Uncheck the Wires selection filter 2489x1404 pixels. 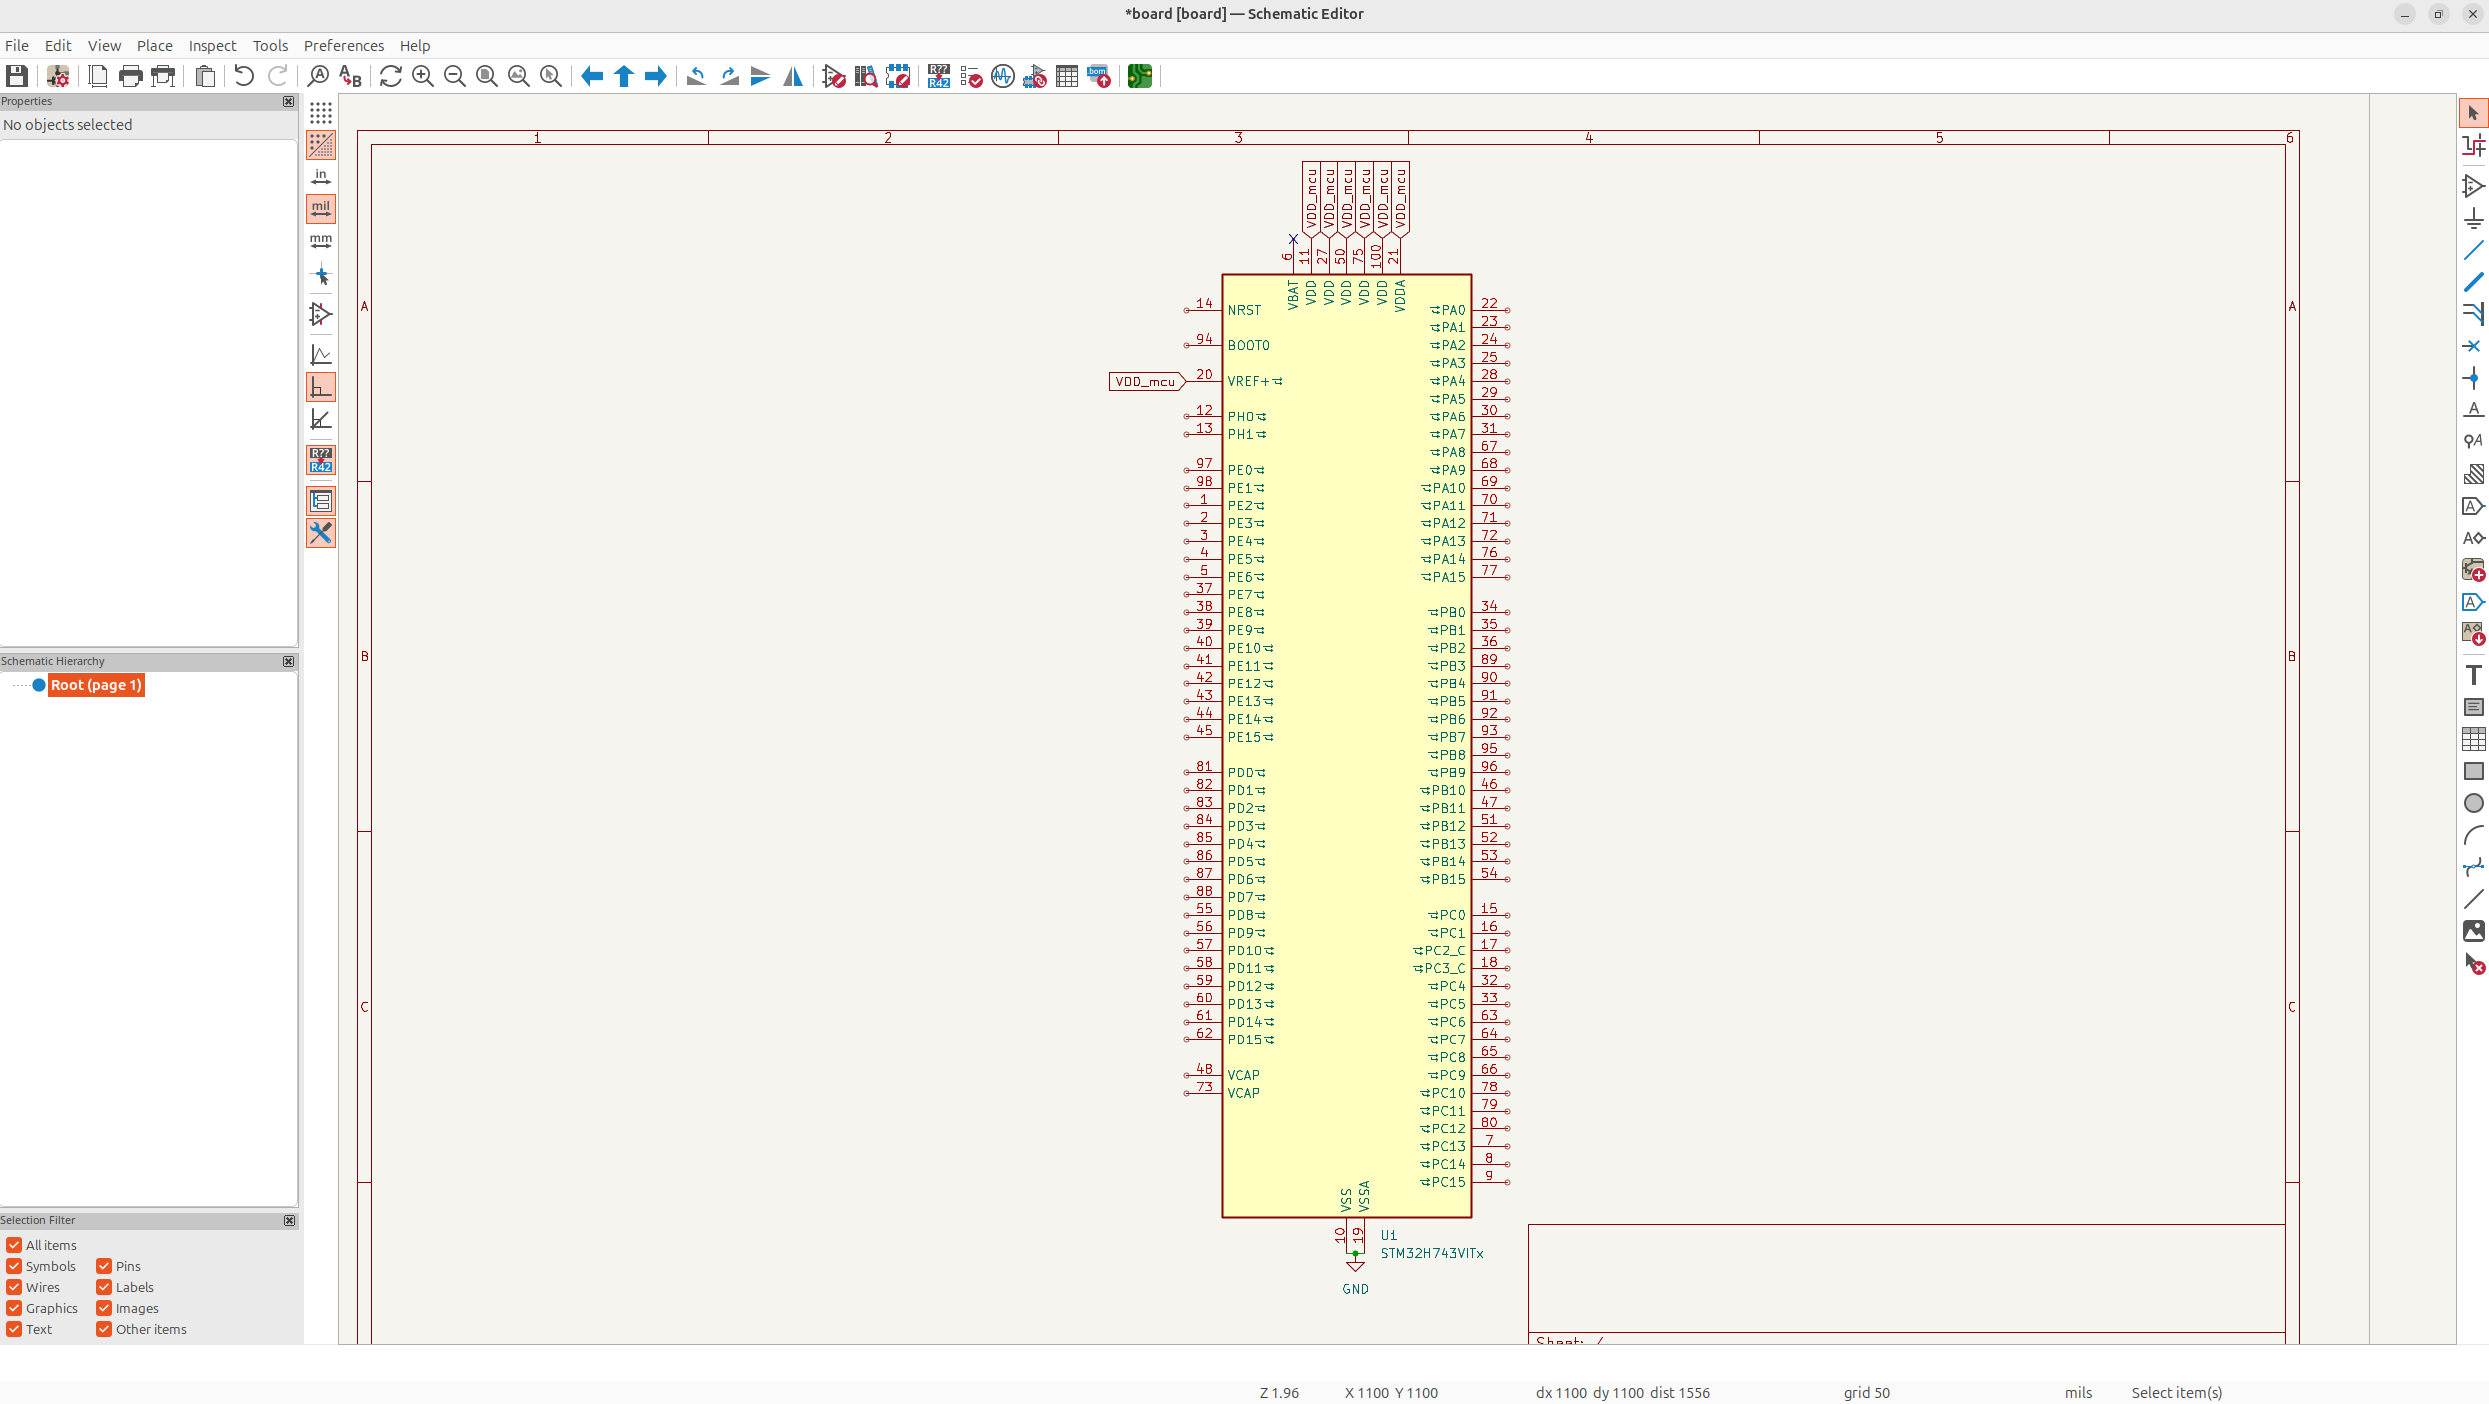[14, 1287]
